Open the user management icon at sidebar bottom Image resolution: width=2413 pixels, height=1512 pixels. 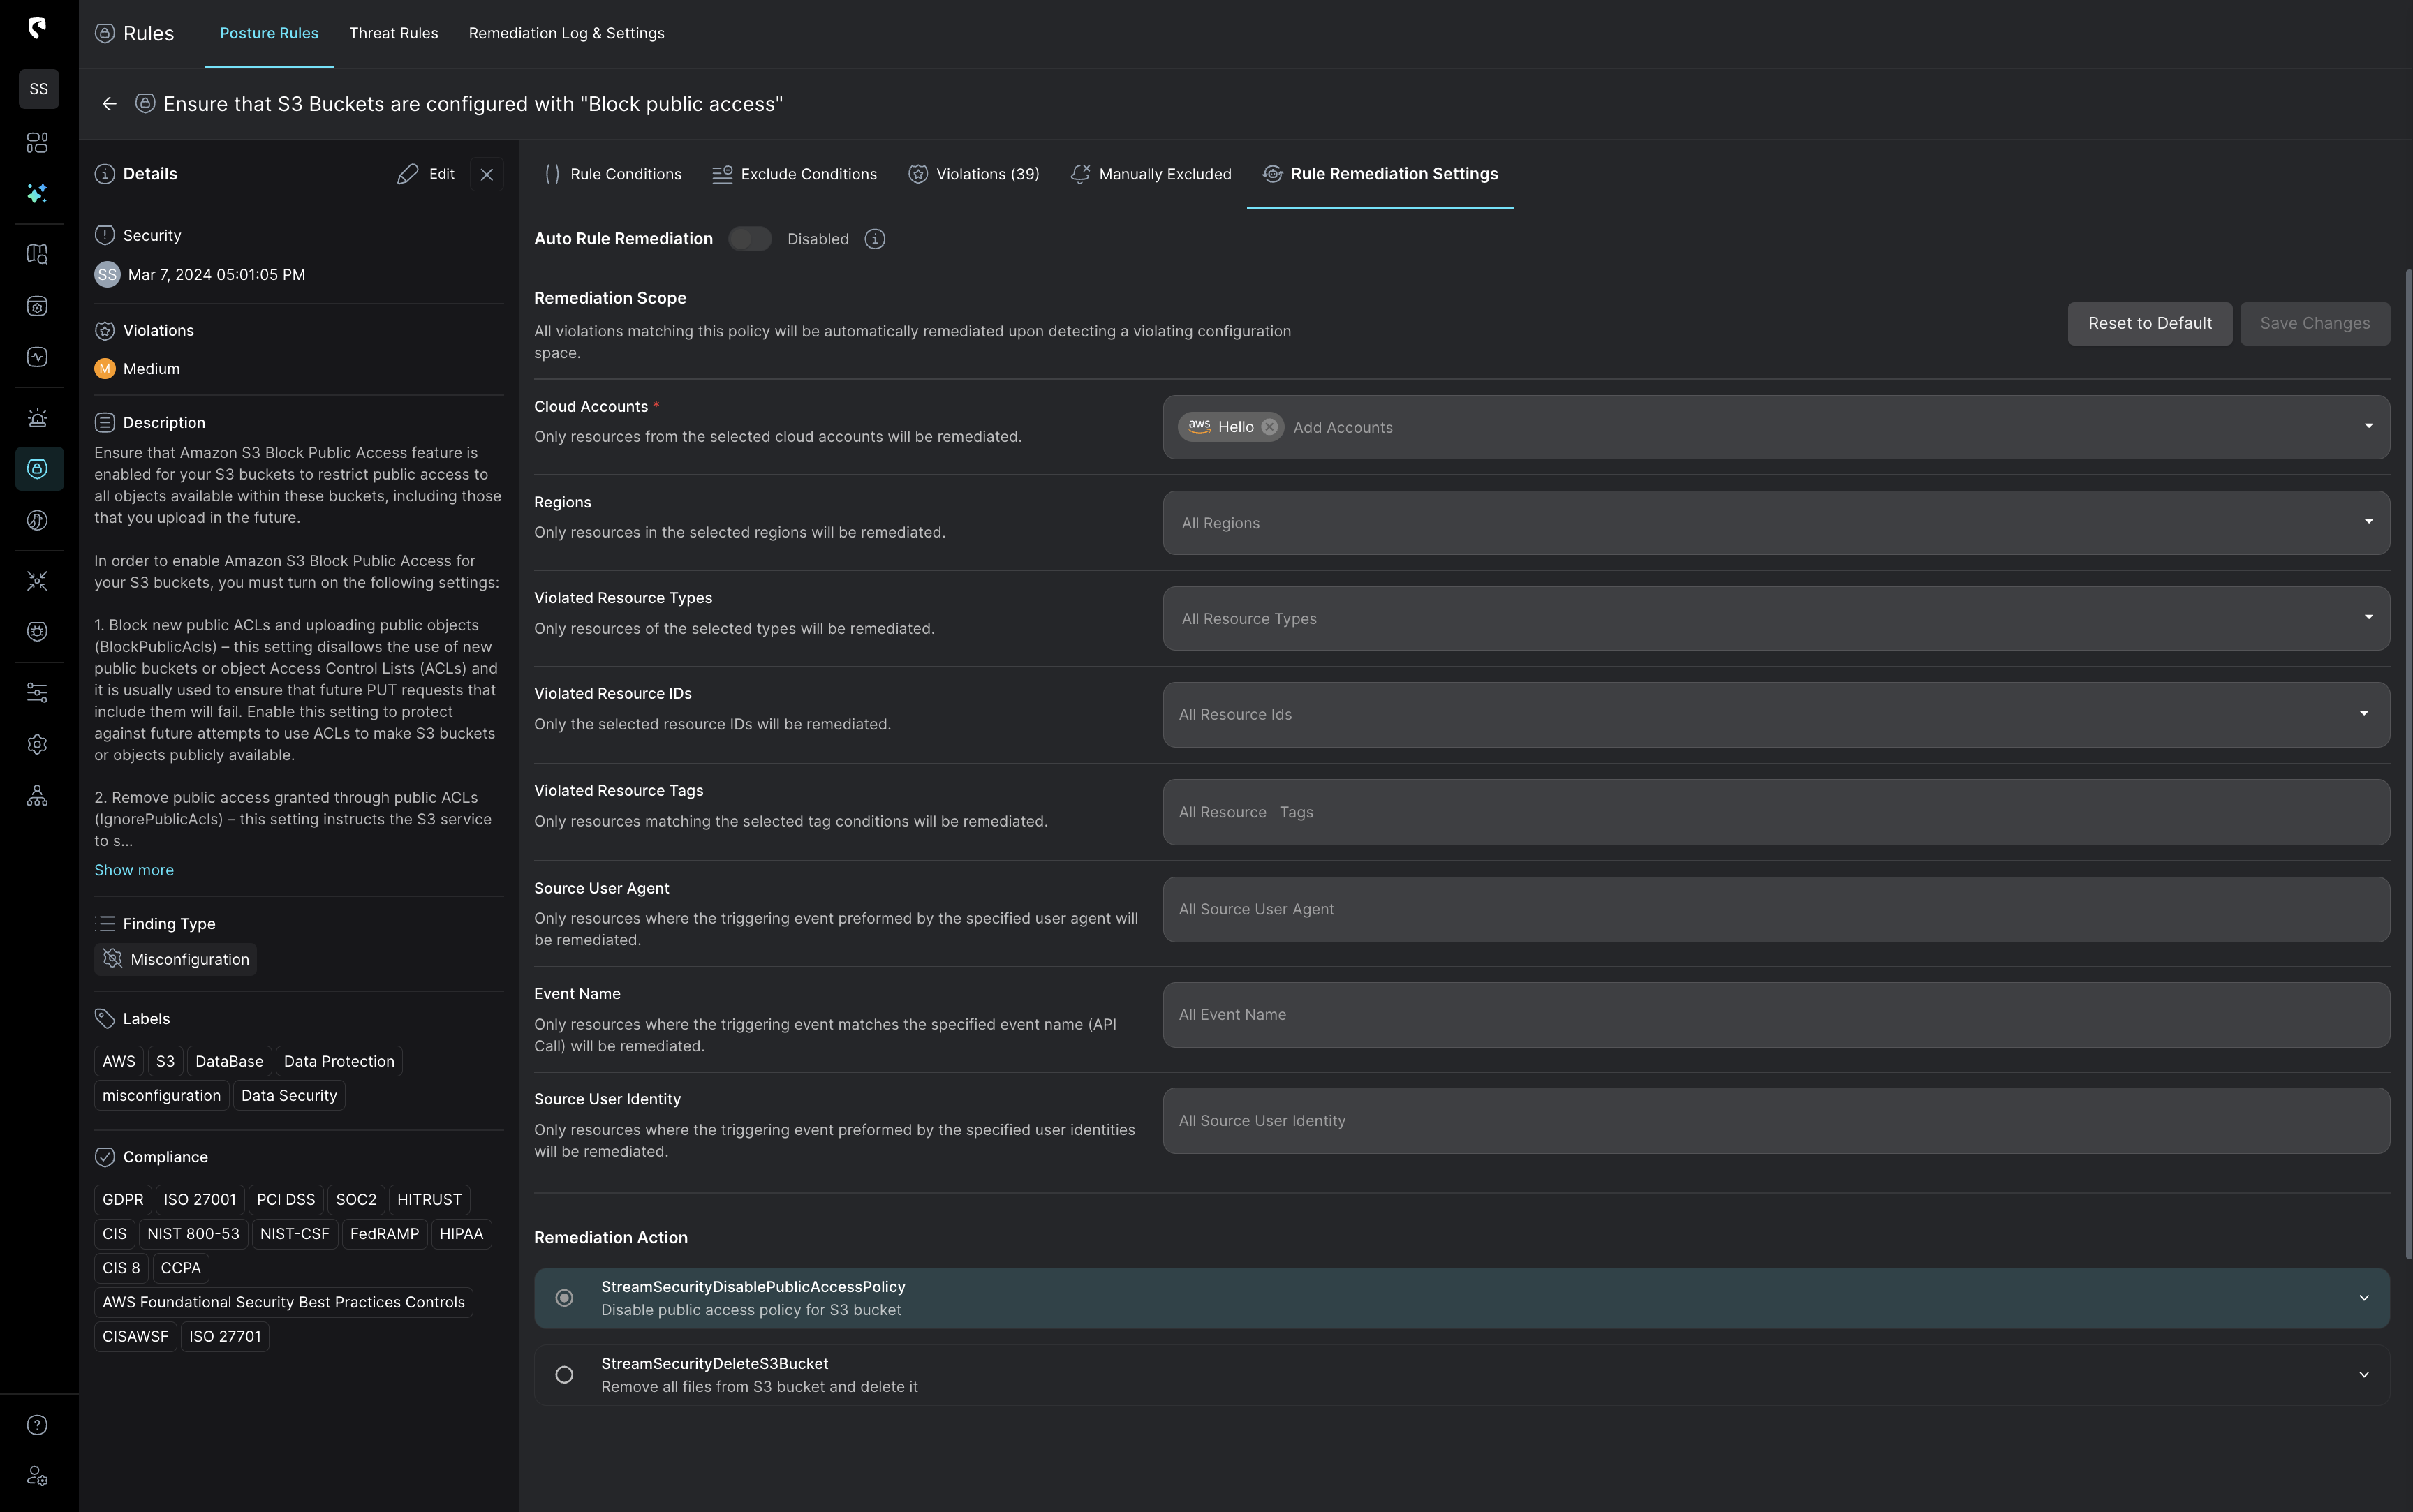click(38, 1475)
